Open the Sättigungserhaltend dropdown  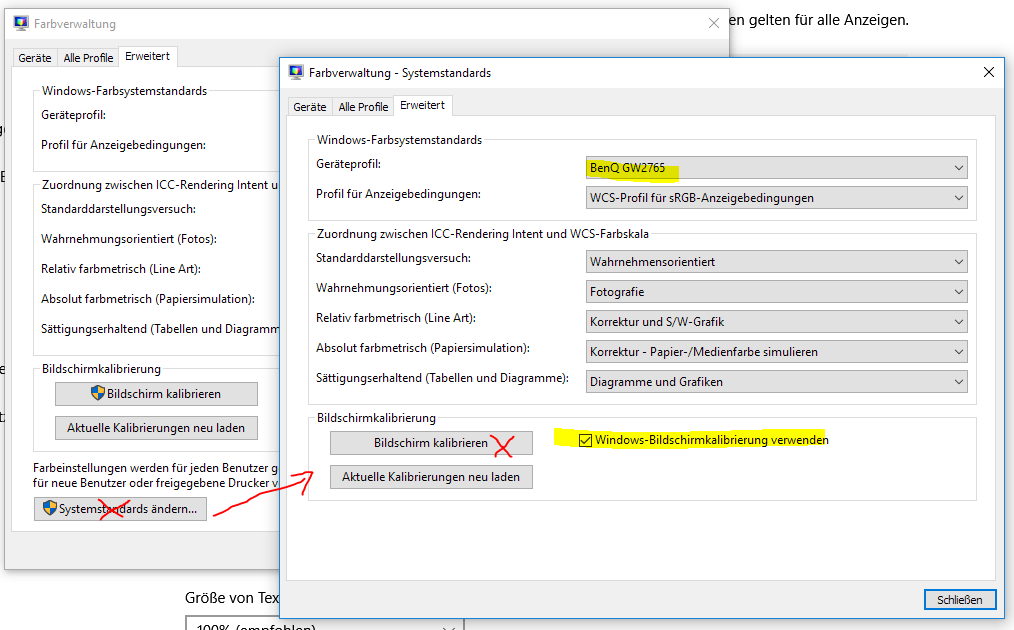coord(776,382)
